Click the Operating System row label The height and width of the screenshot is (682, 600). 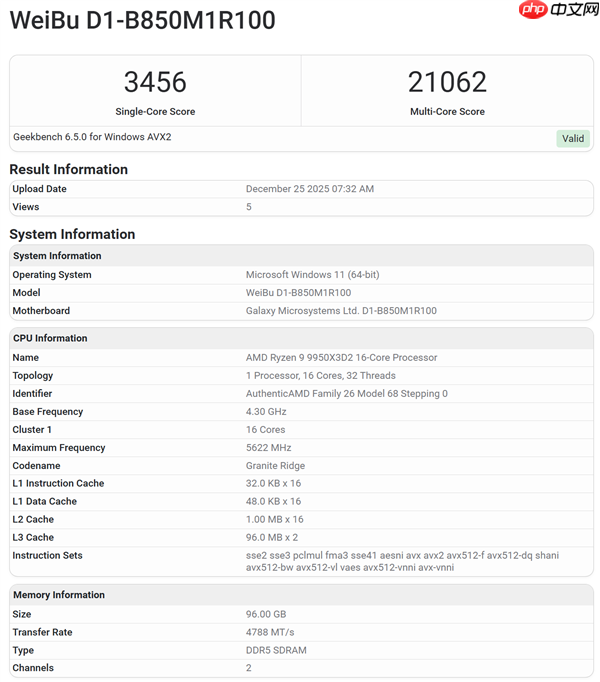[52, 275]
